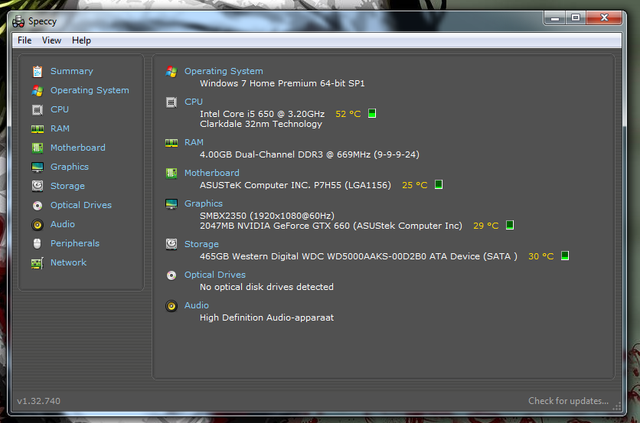Click '2047MB NVIDIA GeForce GTX 660' text
Viewport: 640px width, 423px height.
point(275,226)
